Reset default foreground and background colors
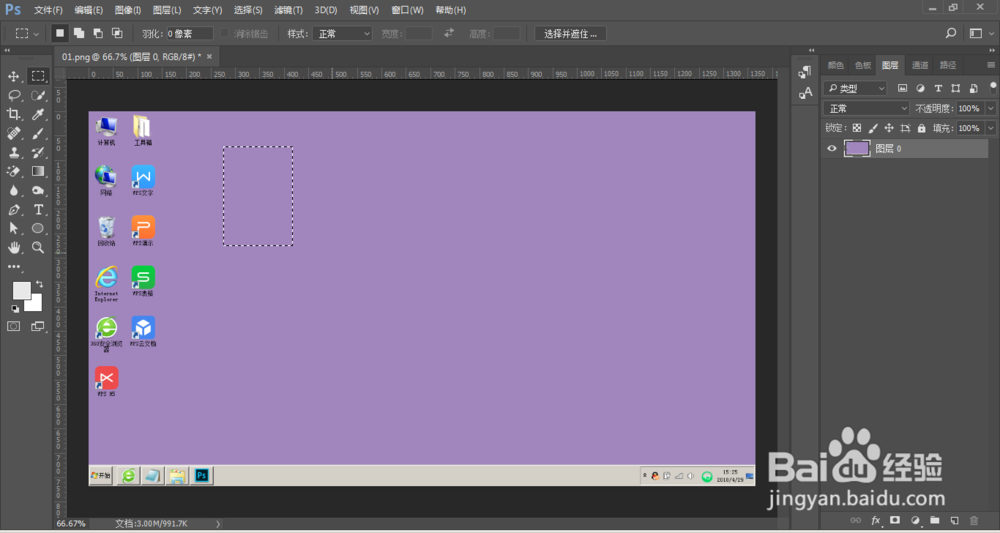Viewport: 1000px width, 533px height. click(x=15, y=309)
